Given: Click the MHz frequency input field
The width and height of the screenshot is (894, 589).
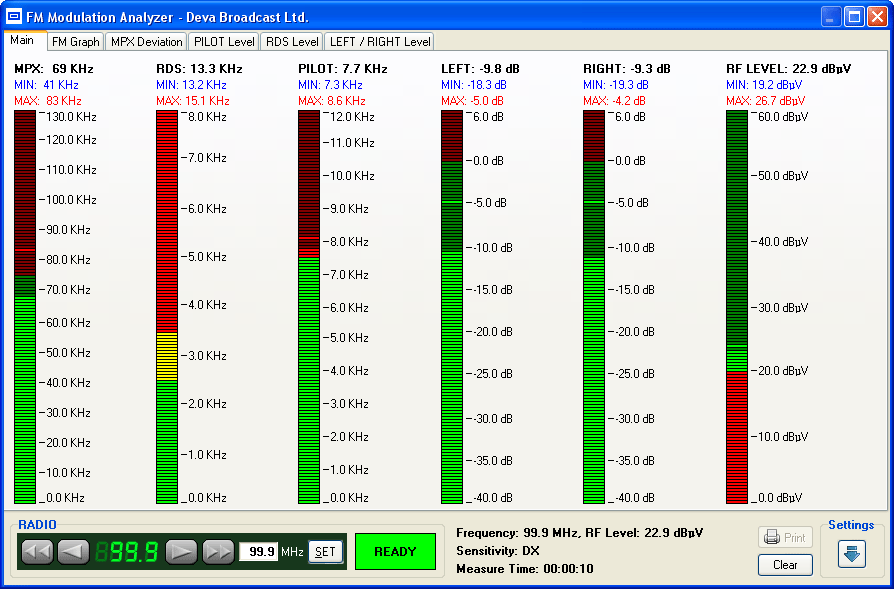Looking at the screenshot, I should point(258,551).
